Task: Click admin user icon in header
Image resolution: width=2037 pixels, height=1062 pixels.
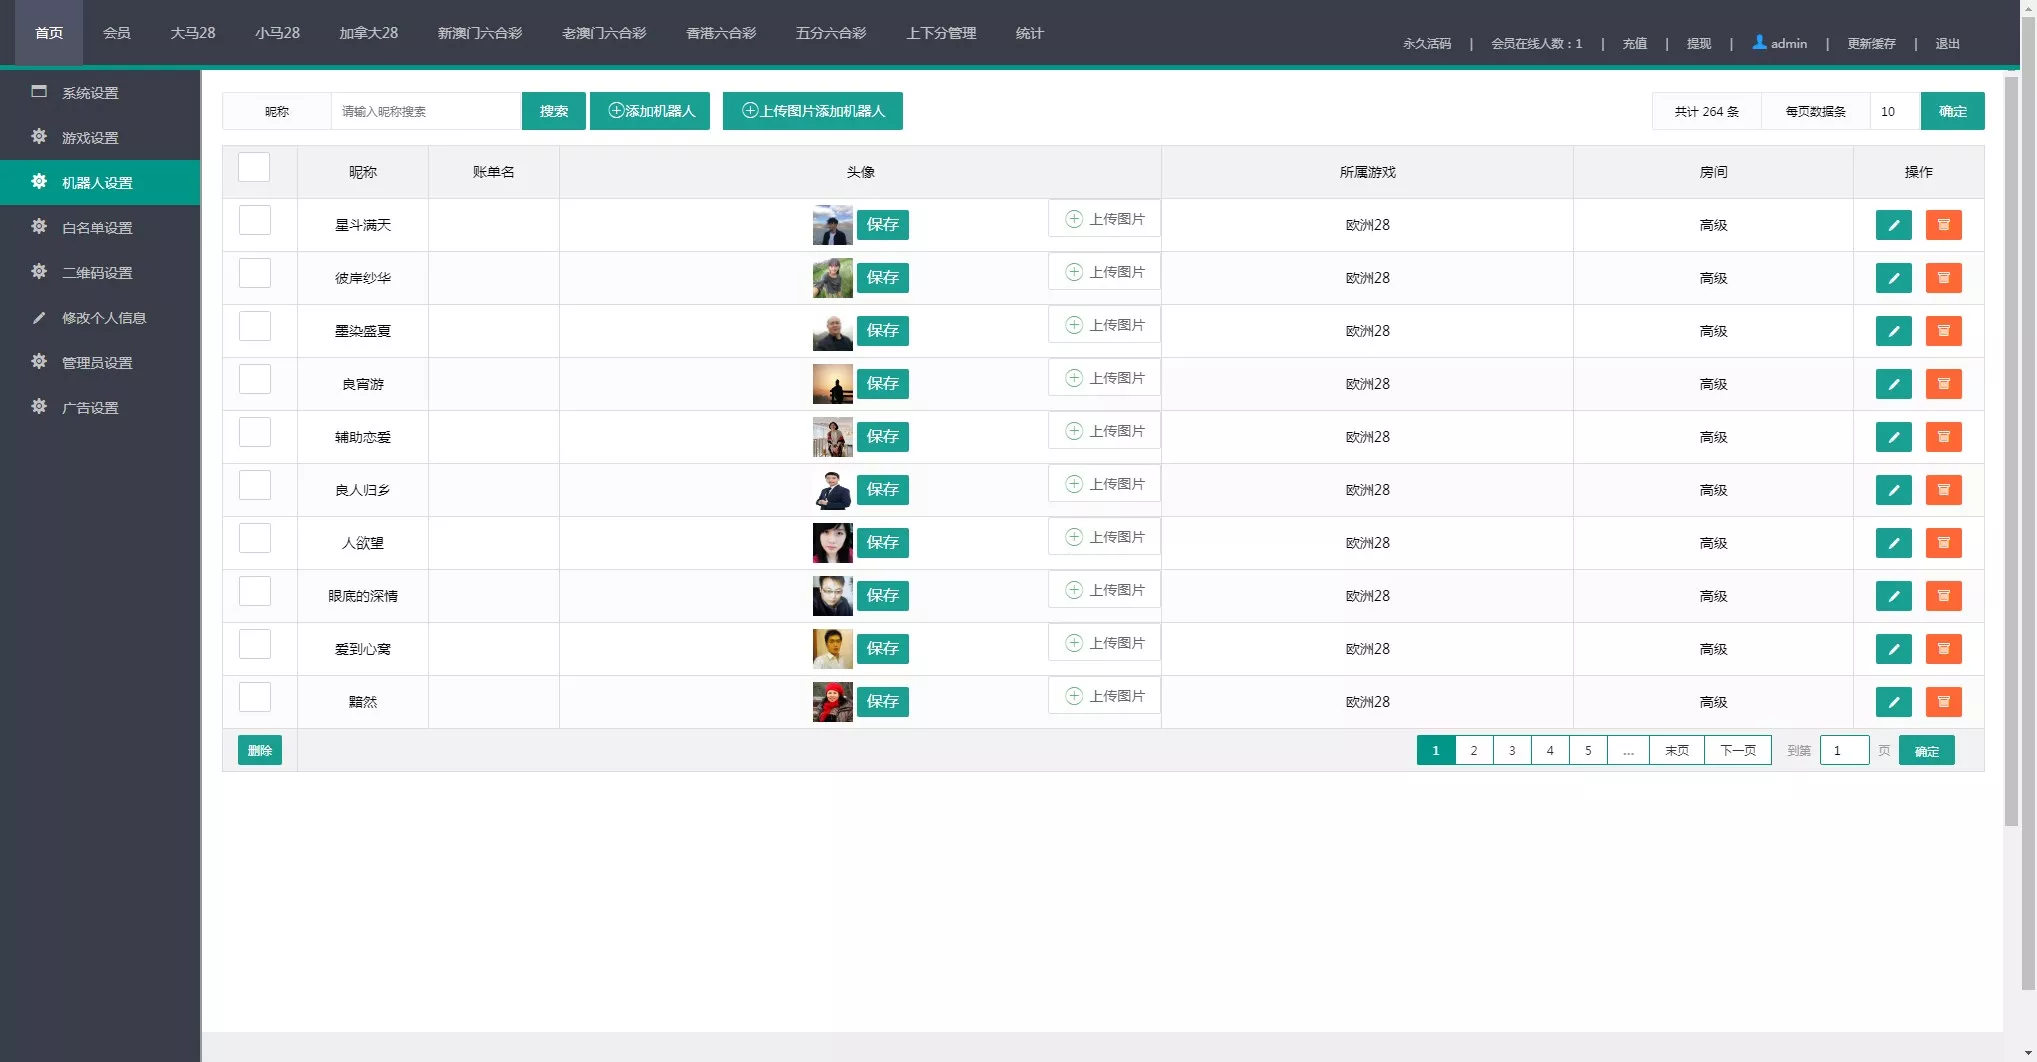Action: coord(1759,43)
